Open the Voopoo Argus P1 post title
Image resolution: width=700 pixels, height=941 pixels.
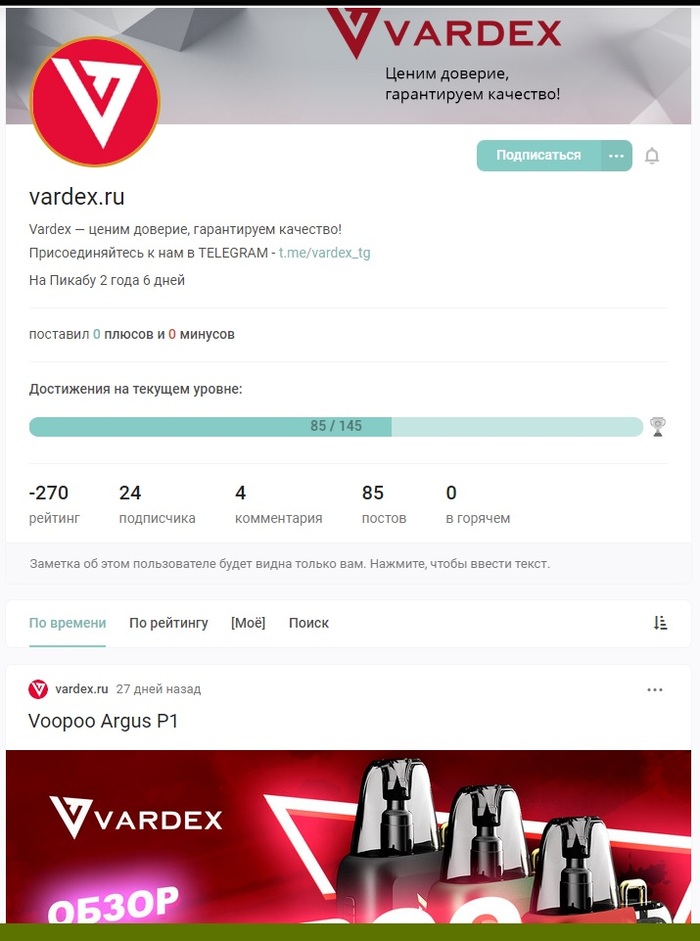tap(103, 721)
